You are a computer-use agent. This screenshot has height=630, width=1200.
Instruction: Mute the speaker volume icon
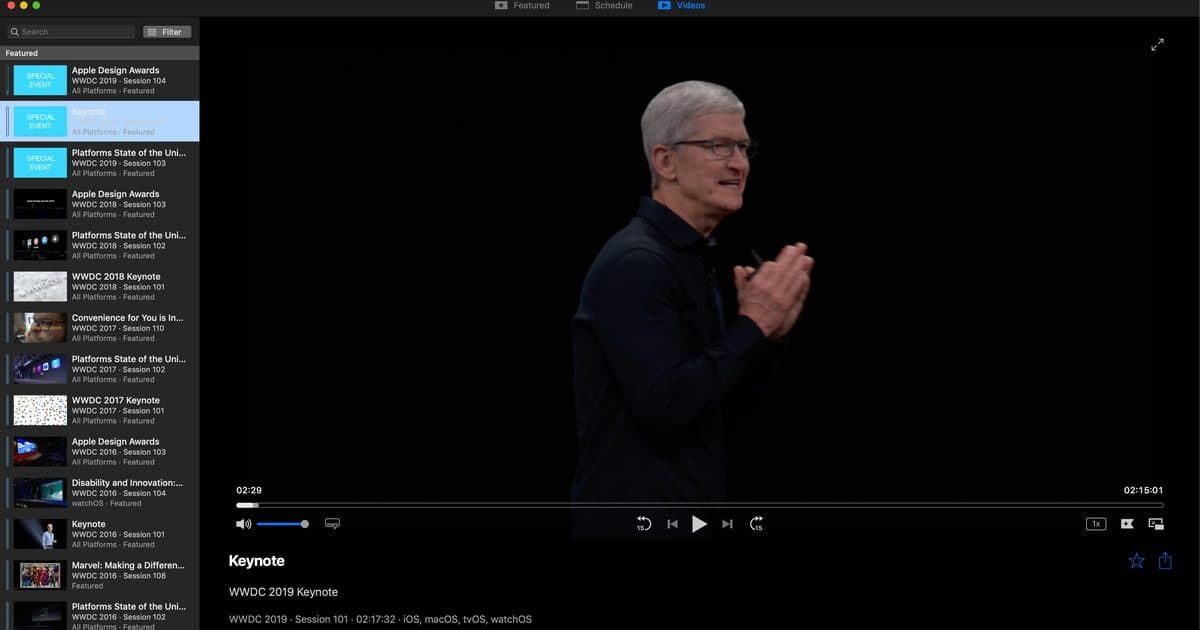(x=243, y=523)
